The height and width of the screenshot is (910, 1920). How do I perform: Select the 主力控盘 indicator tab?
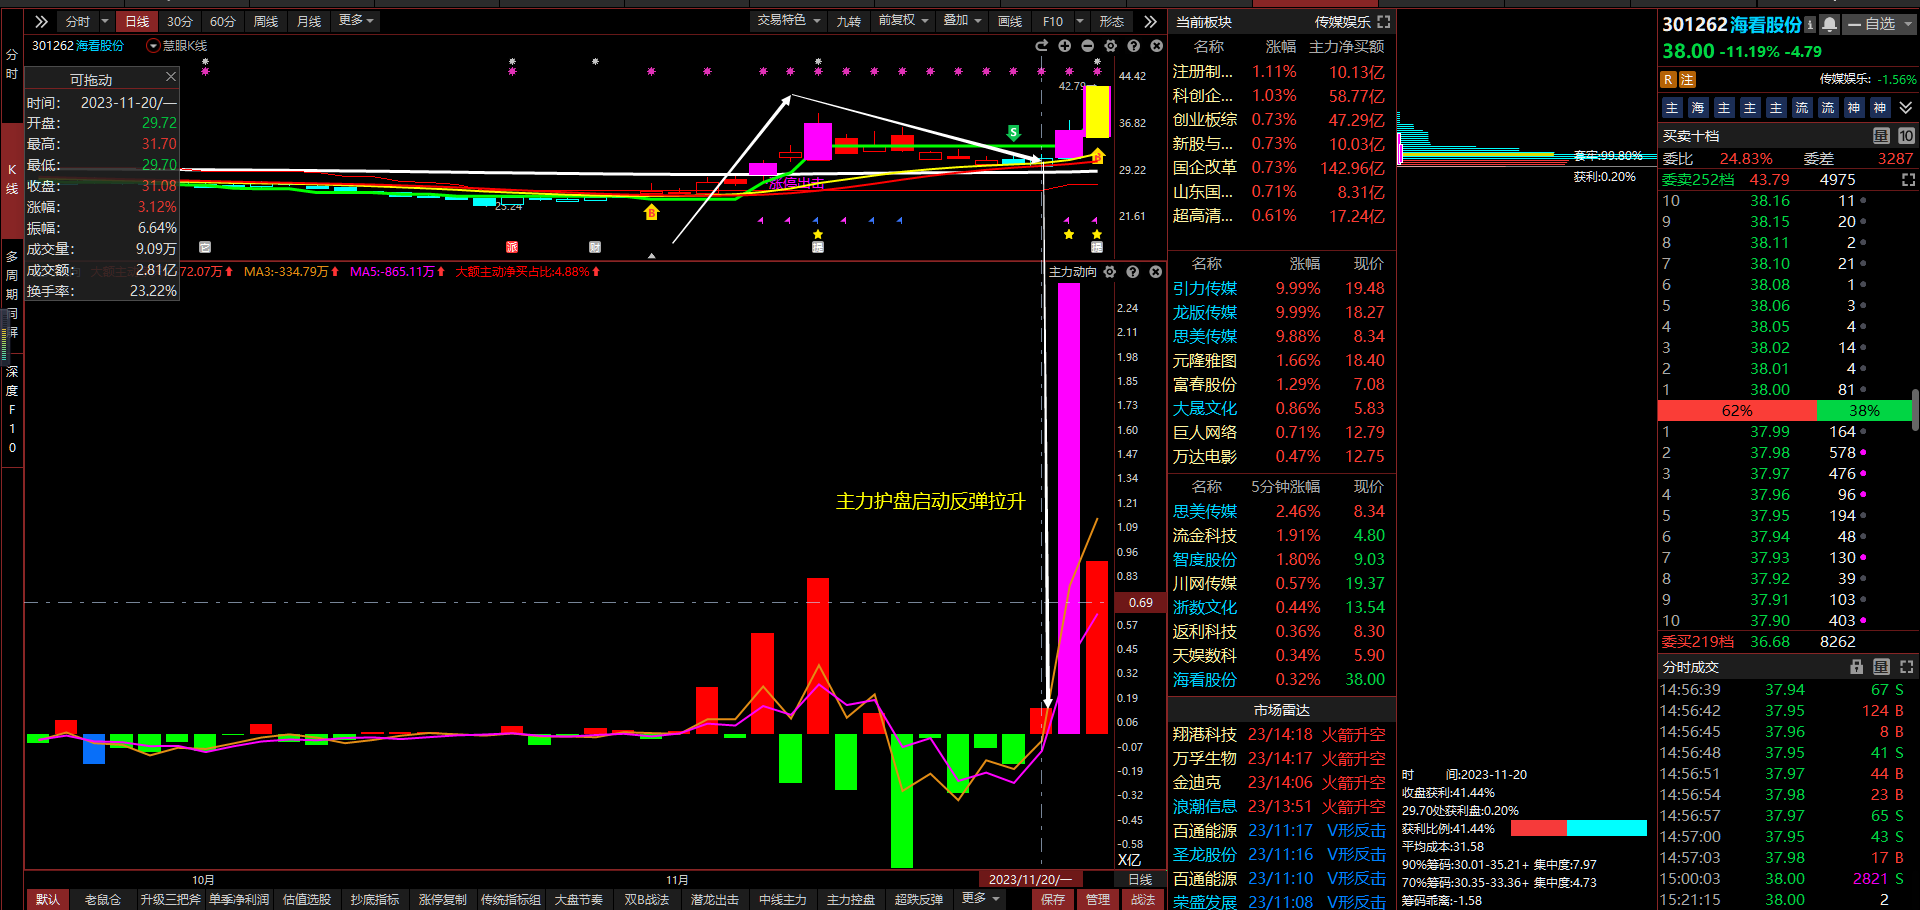(x=851, y=899)
